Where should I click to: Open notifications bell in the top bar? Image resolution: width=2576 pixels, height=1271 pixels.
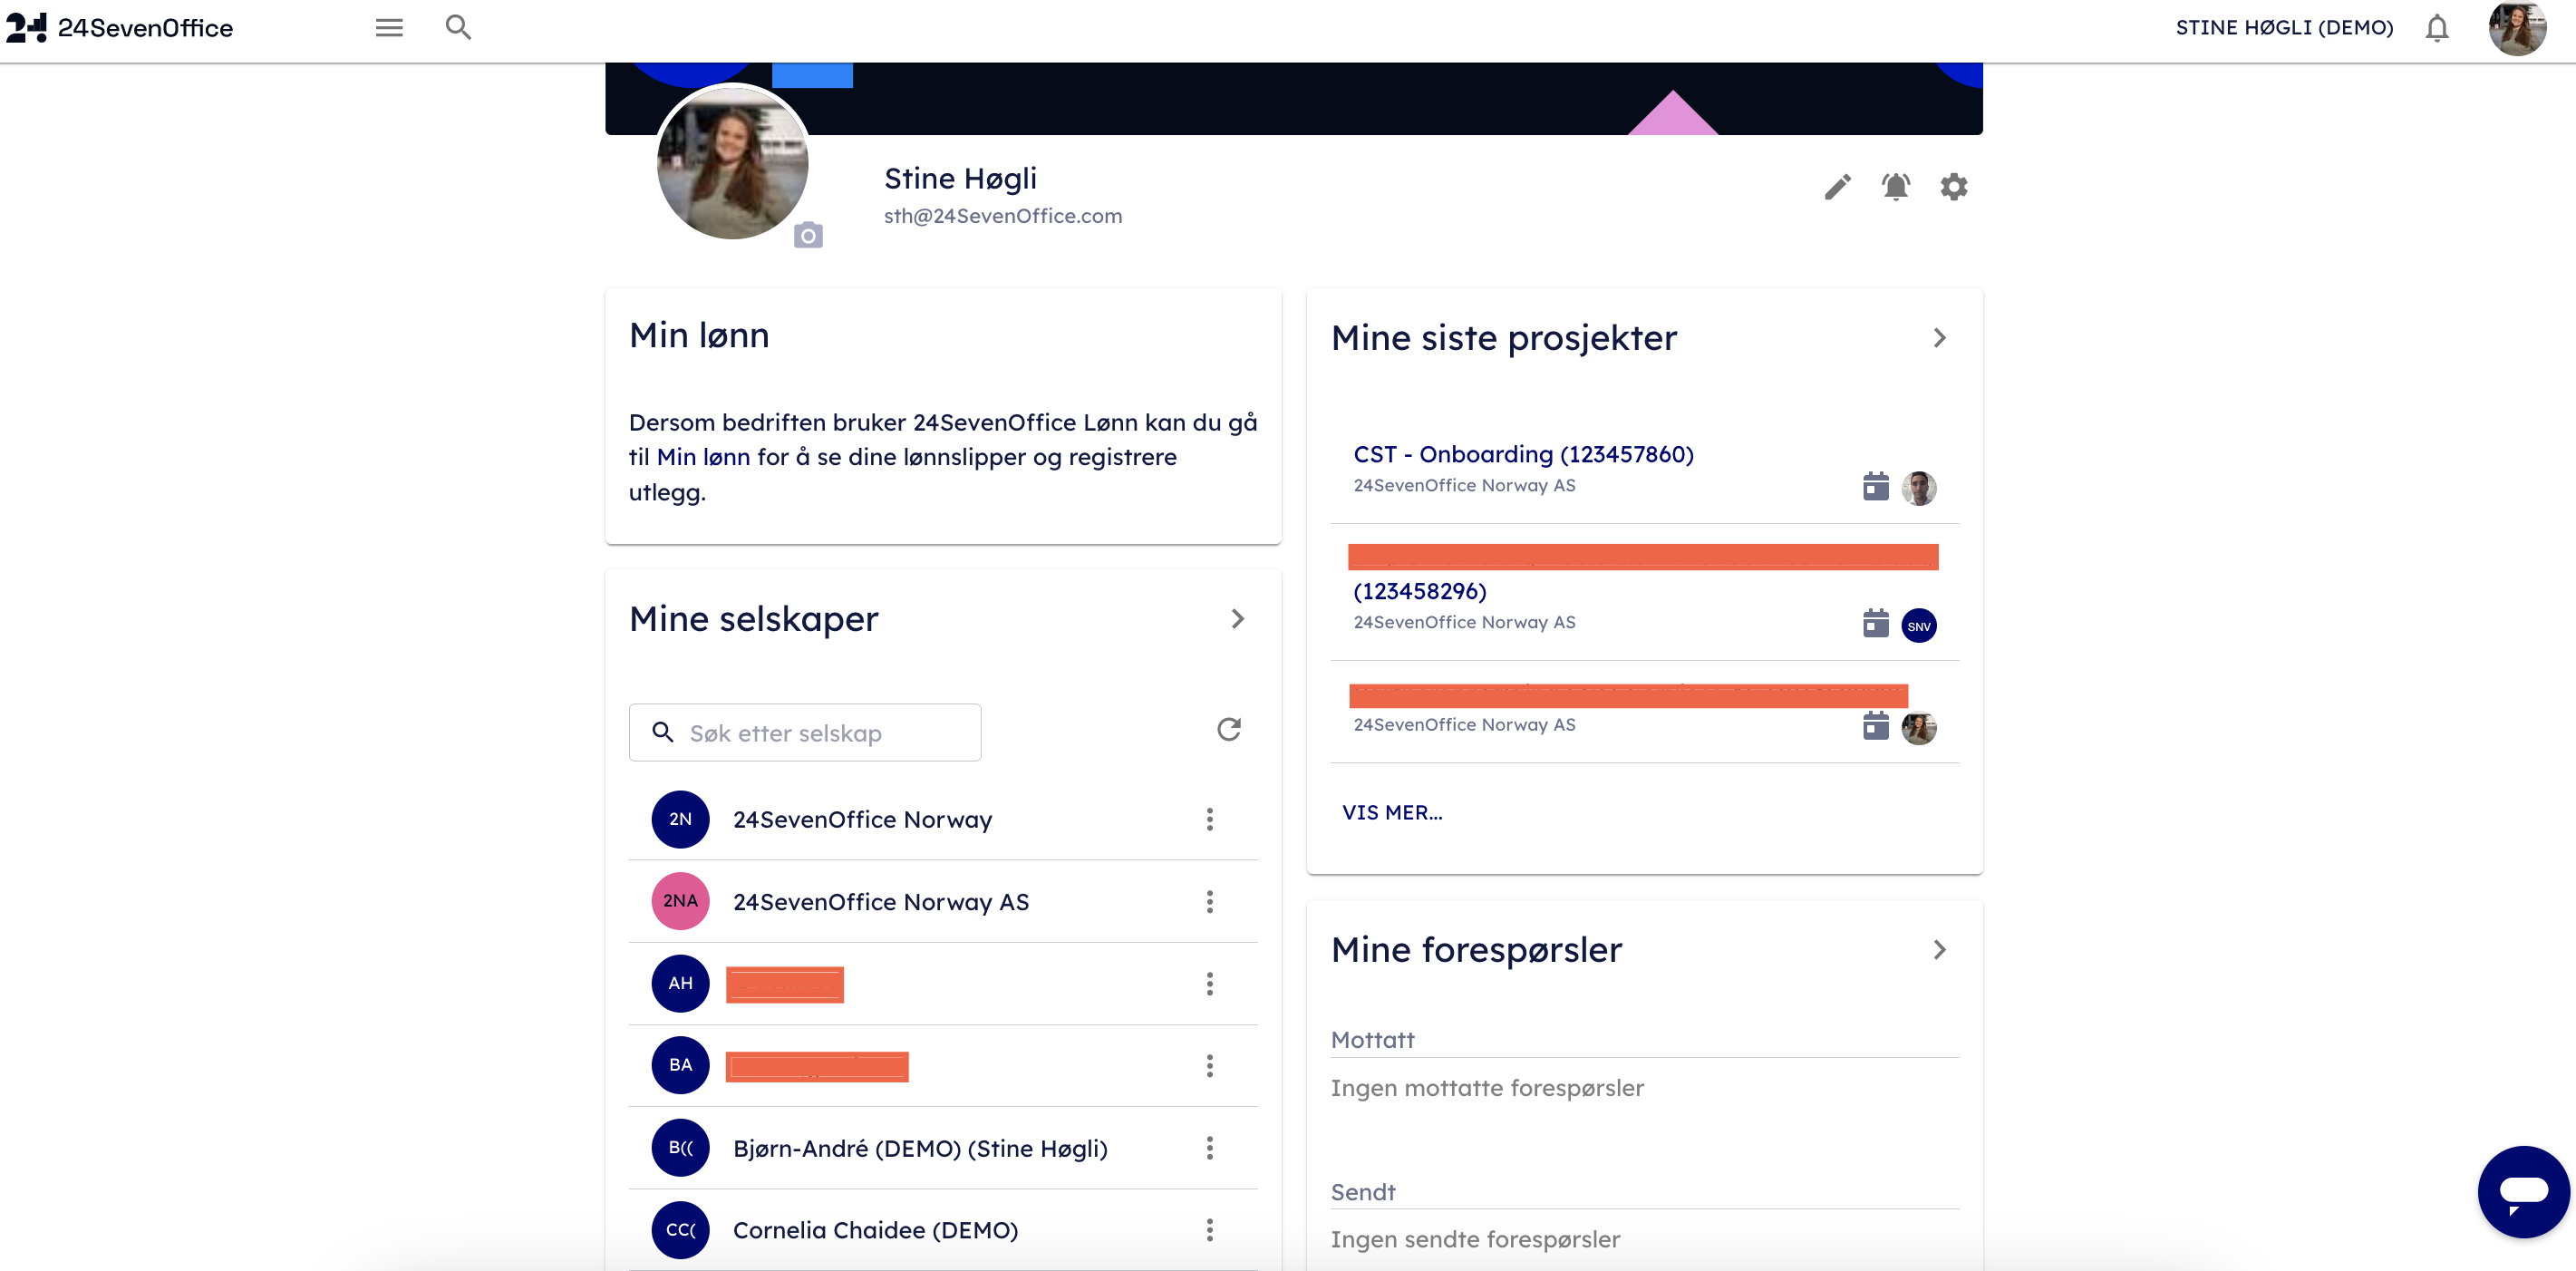(2437, 28)
